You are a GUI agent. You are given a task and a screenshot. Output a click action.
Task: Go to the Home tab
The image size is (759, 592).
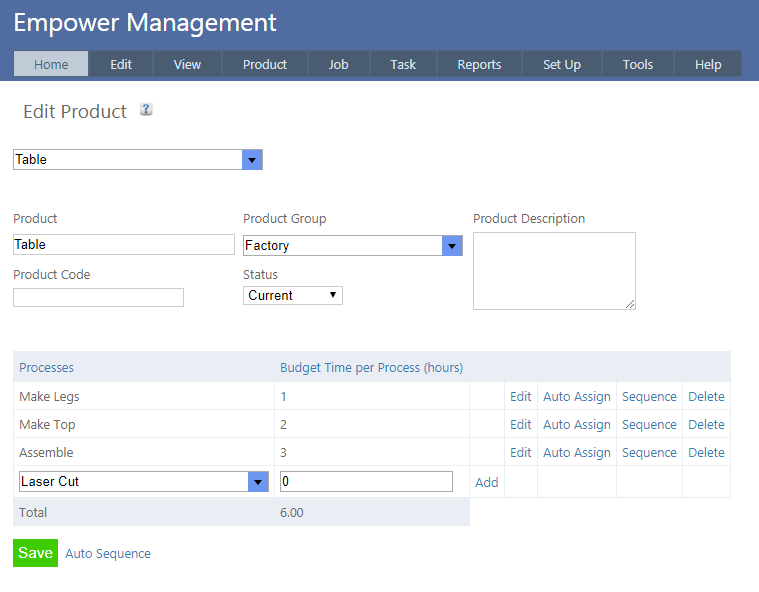point(51,64)
